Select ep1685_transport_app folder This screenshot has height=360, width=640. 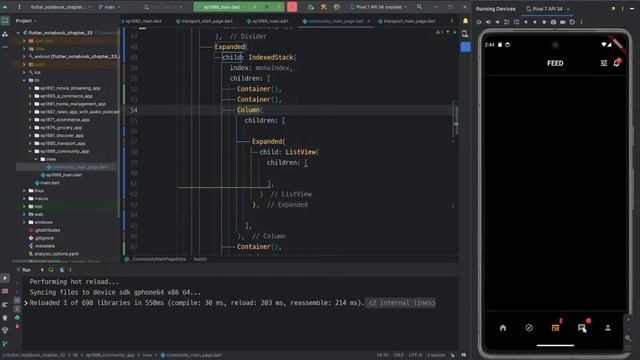(x=60, y=143)
